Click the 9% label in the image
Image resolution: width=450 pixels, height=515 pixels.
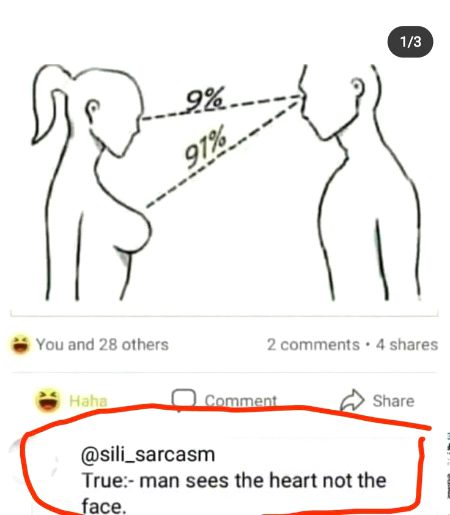pos(204,99)
